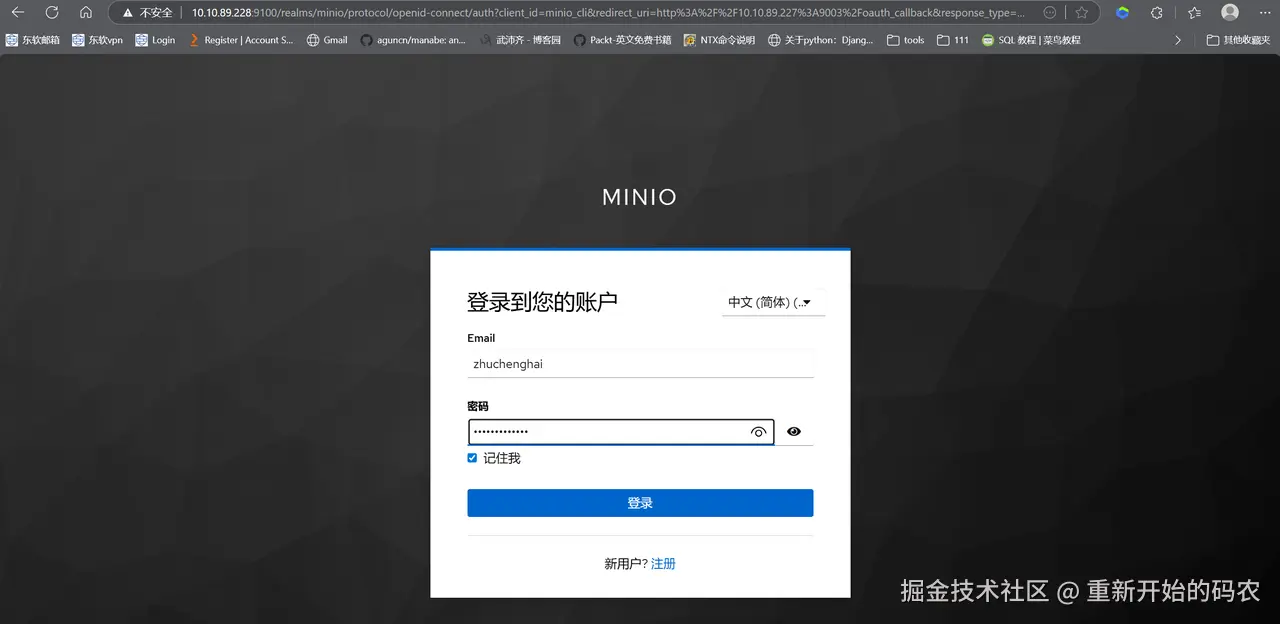1280x624 pixels.
Task: Open the Login bookmark
Action: coord(155,40)
